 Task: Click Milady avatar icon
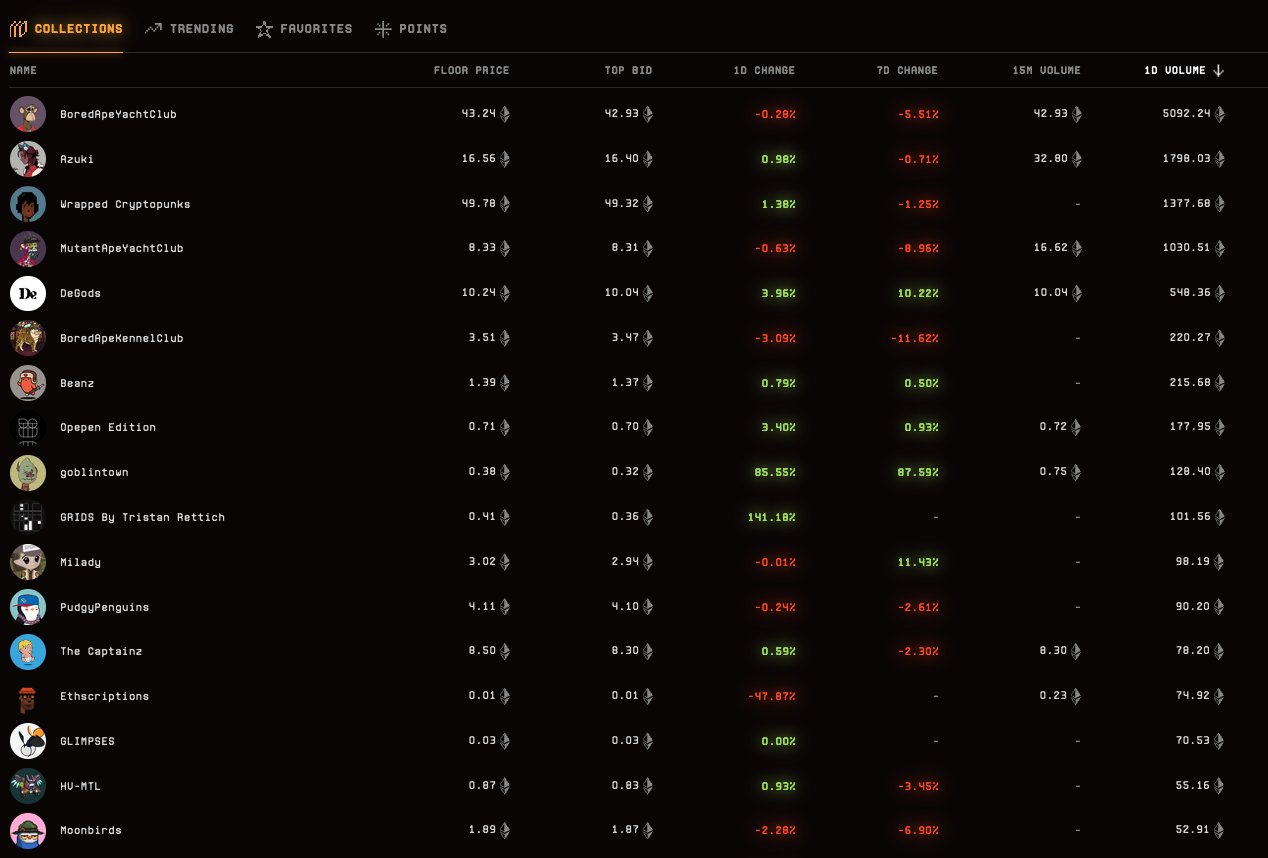click(x=28, y=562)
